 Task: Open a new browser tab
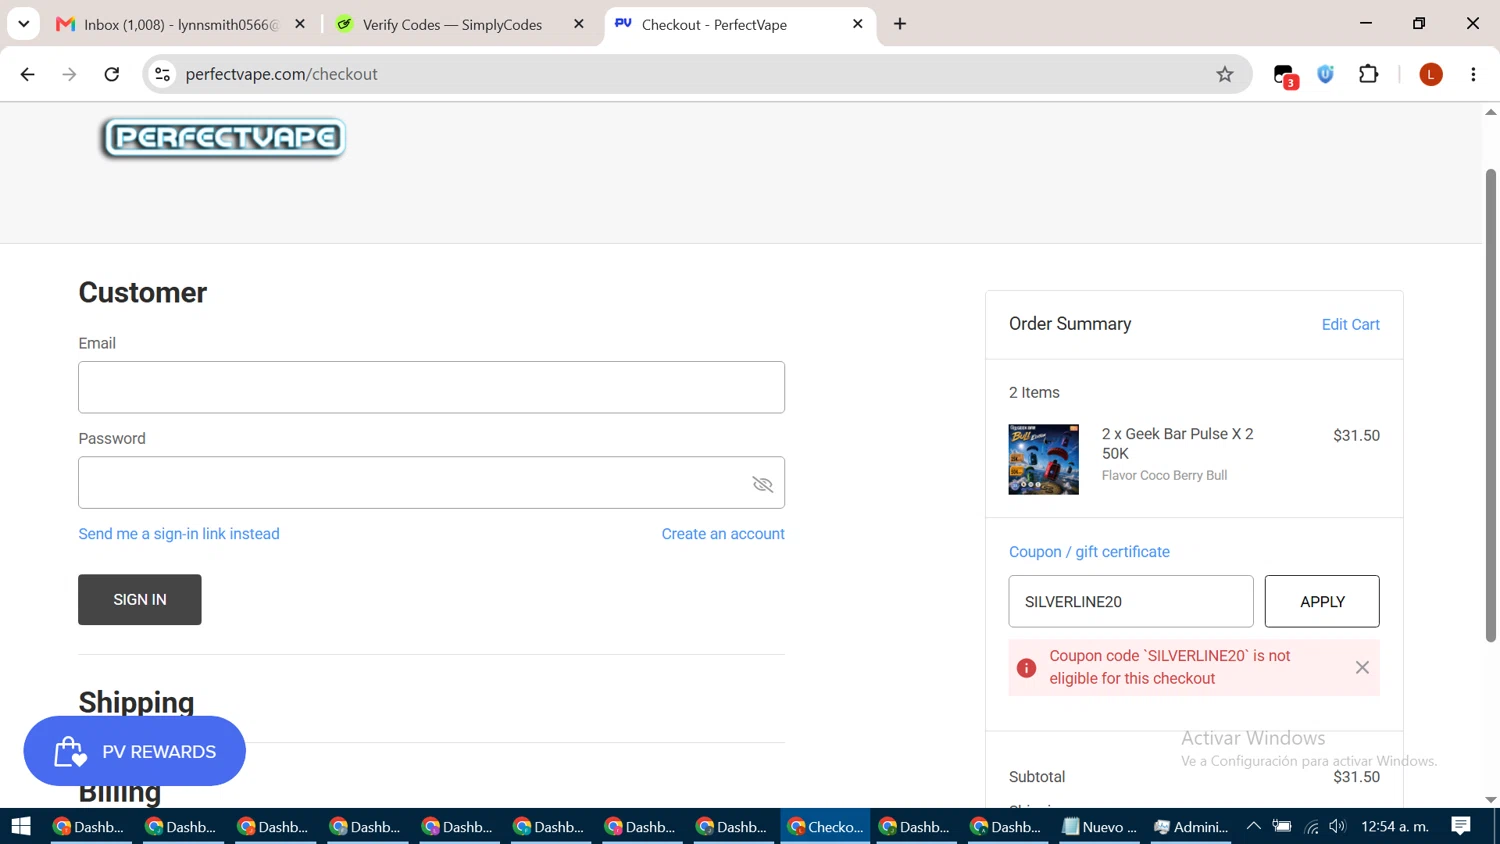click(x=900, y=24)
